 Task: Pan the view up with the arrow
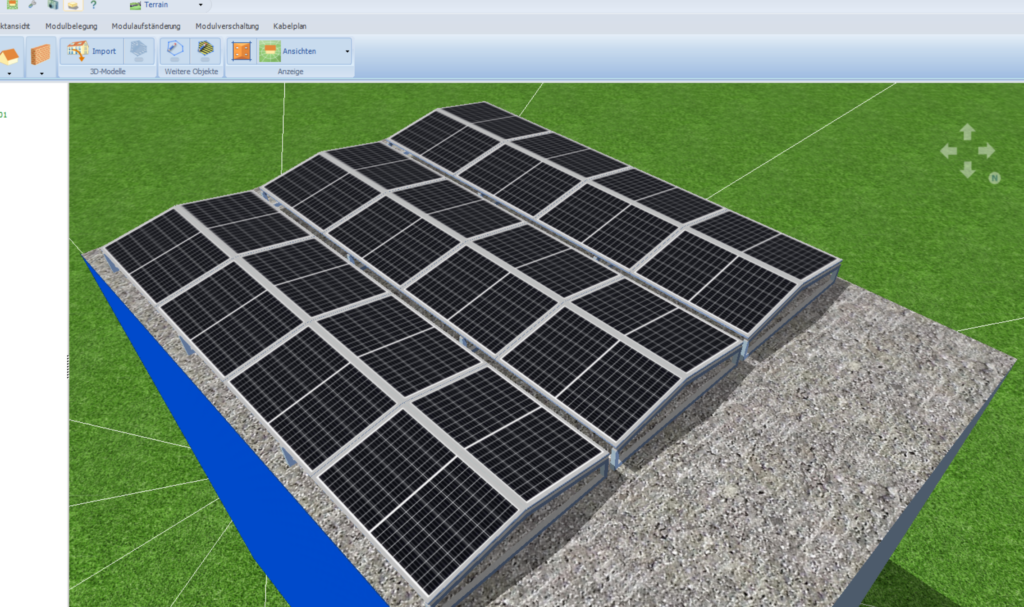click(967, 132)
